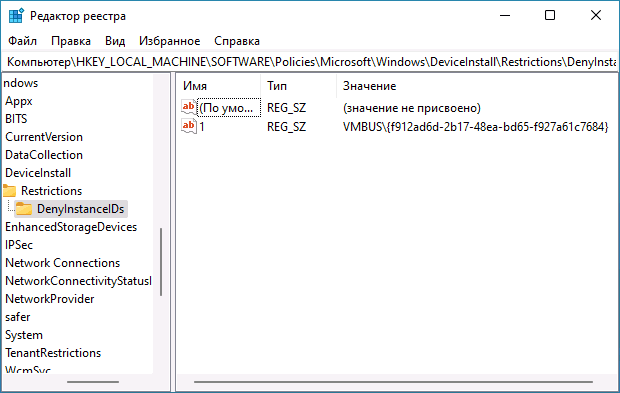Click the values pane horizontal scrollbar thumb

[393, 382]
